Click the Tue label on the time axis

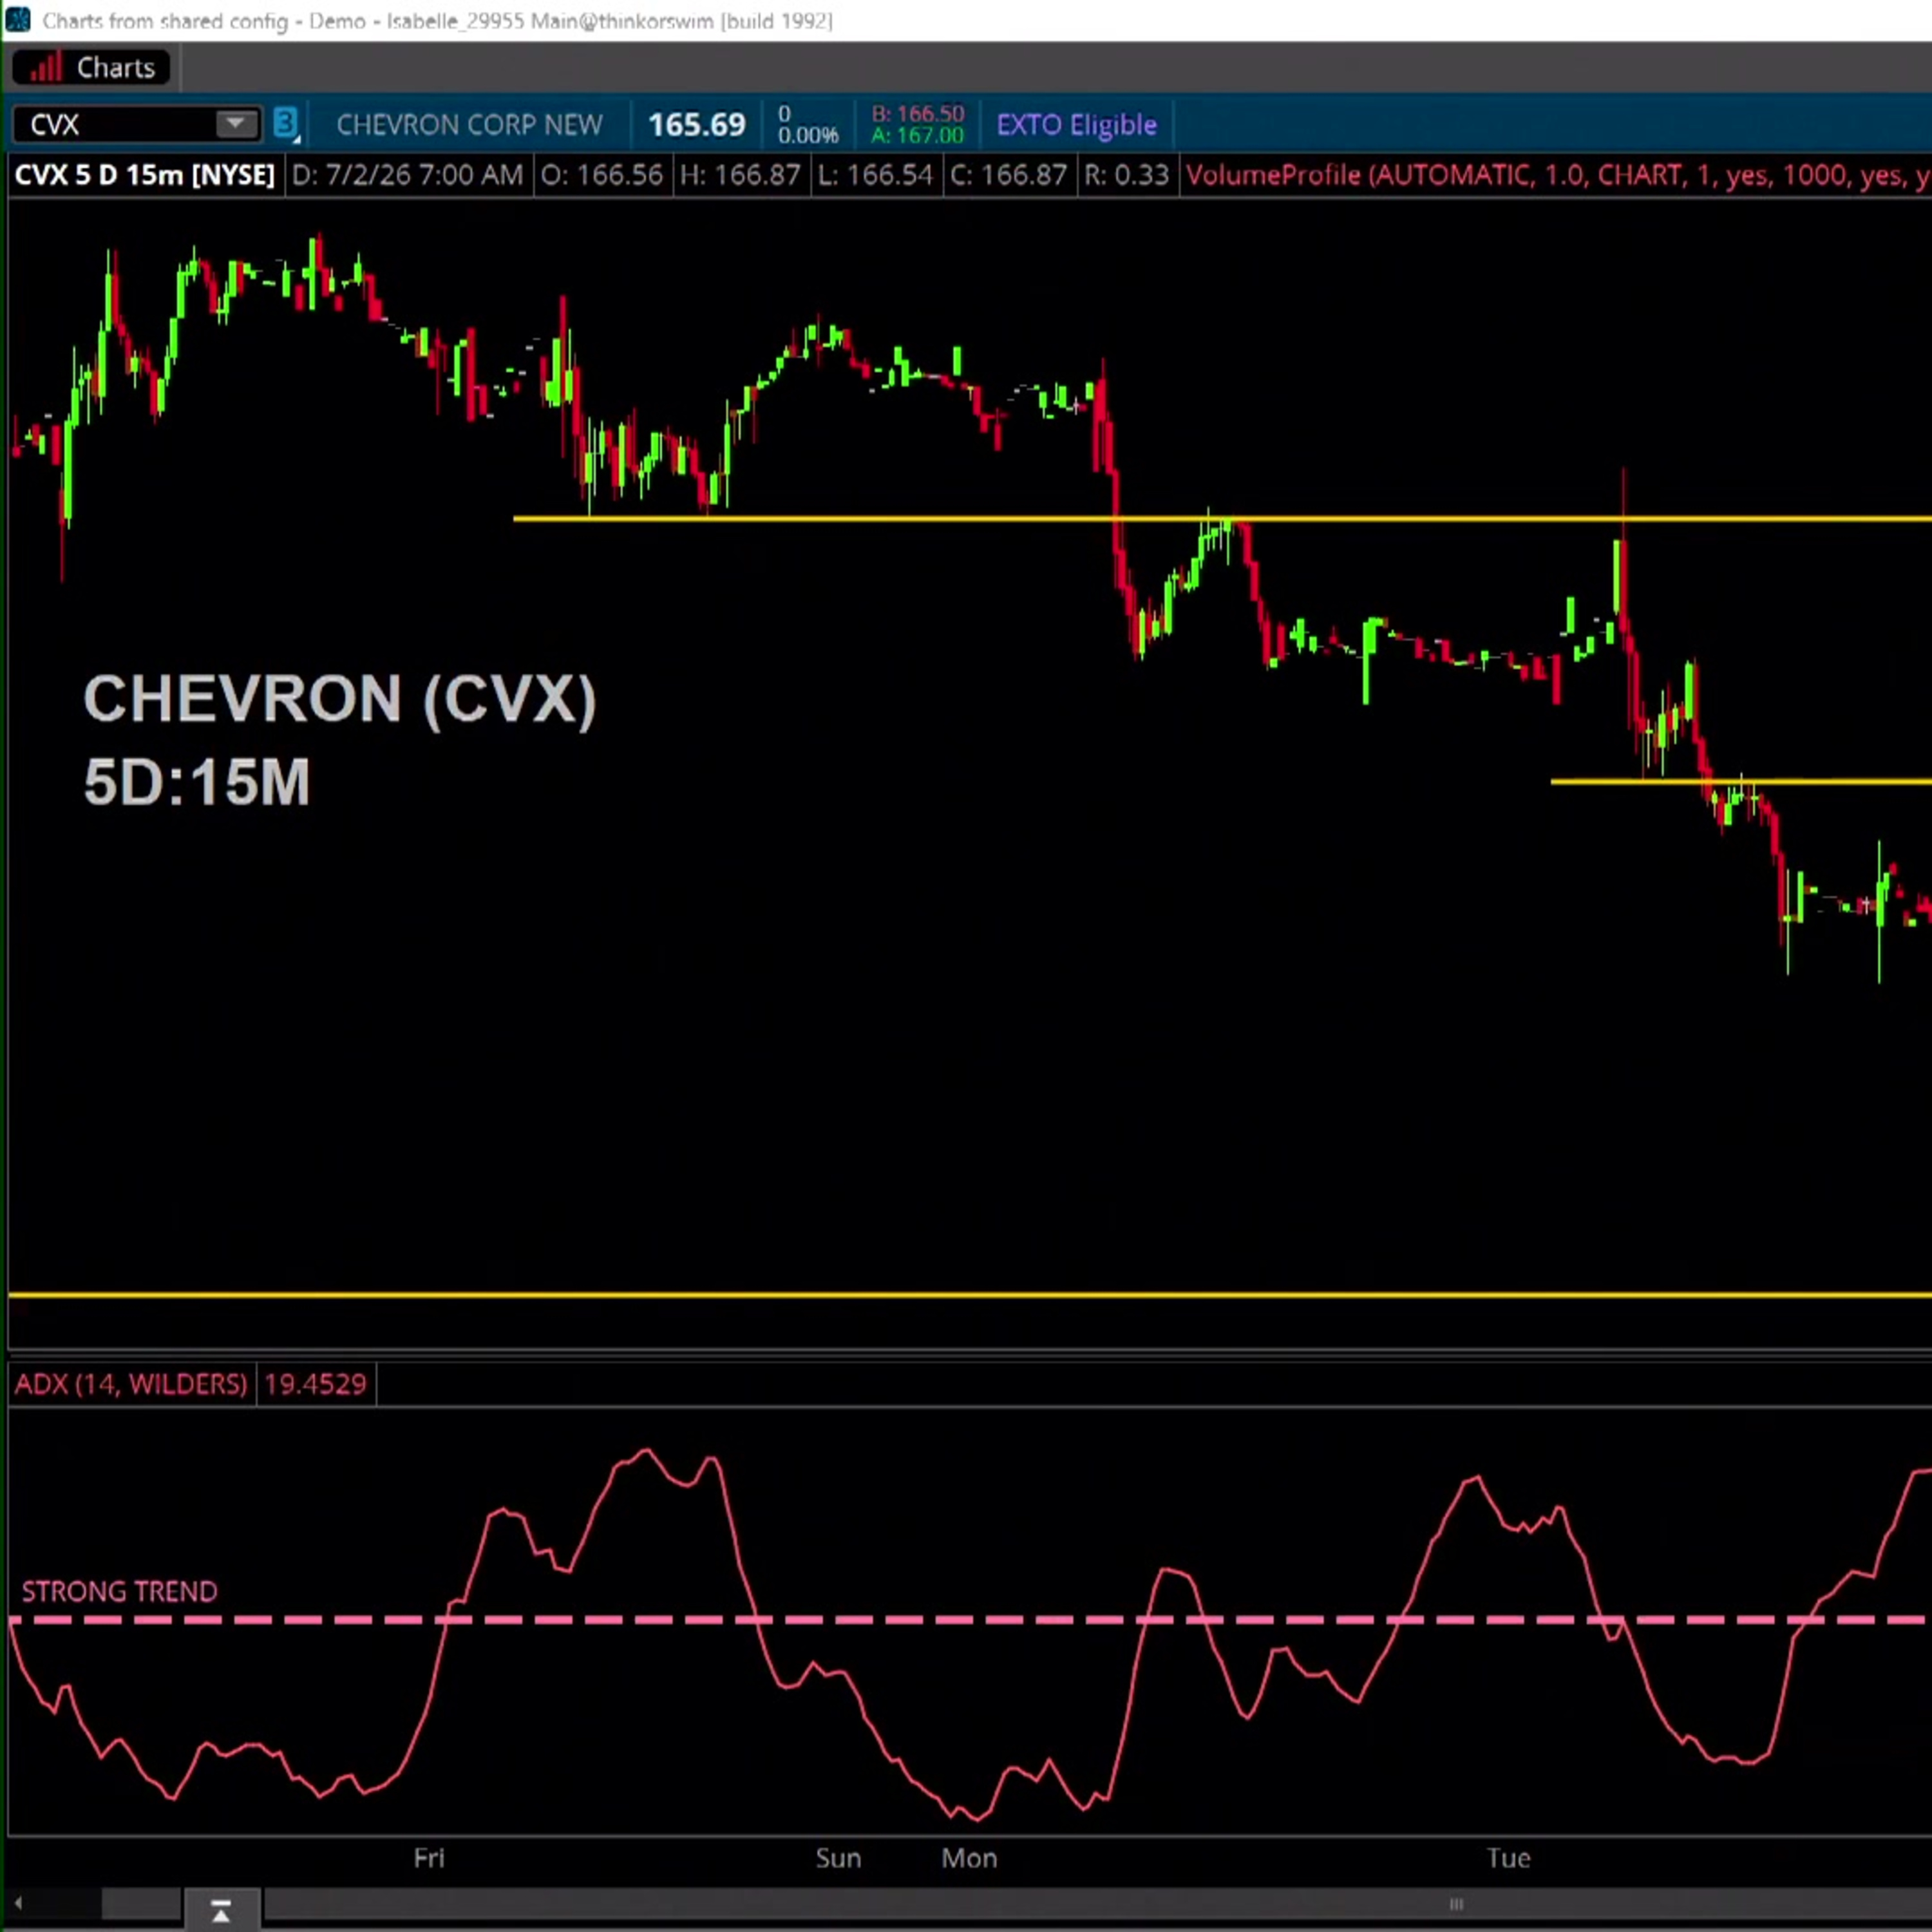tap(1508, 1858)
